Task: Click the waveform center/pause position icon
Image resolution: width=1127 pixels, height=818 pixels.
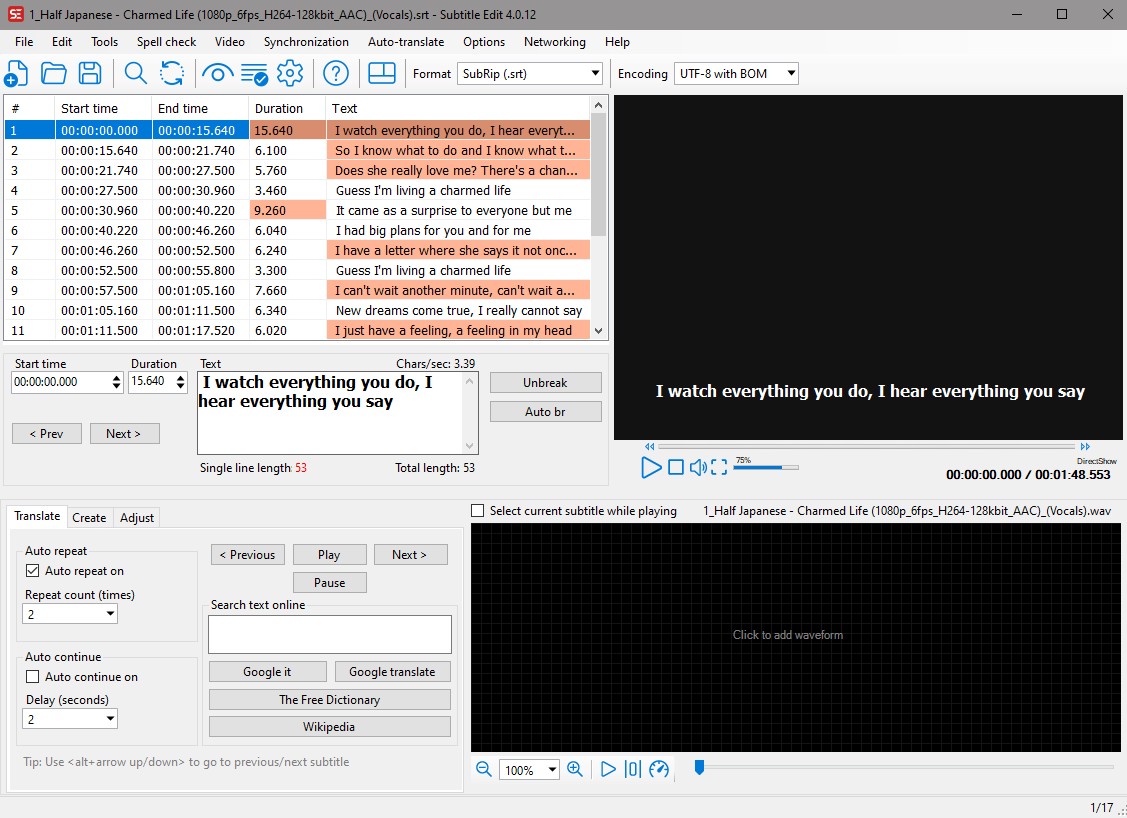Action: point(632,769)
